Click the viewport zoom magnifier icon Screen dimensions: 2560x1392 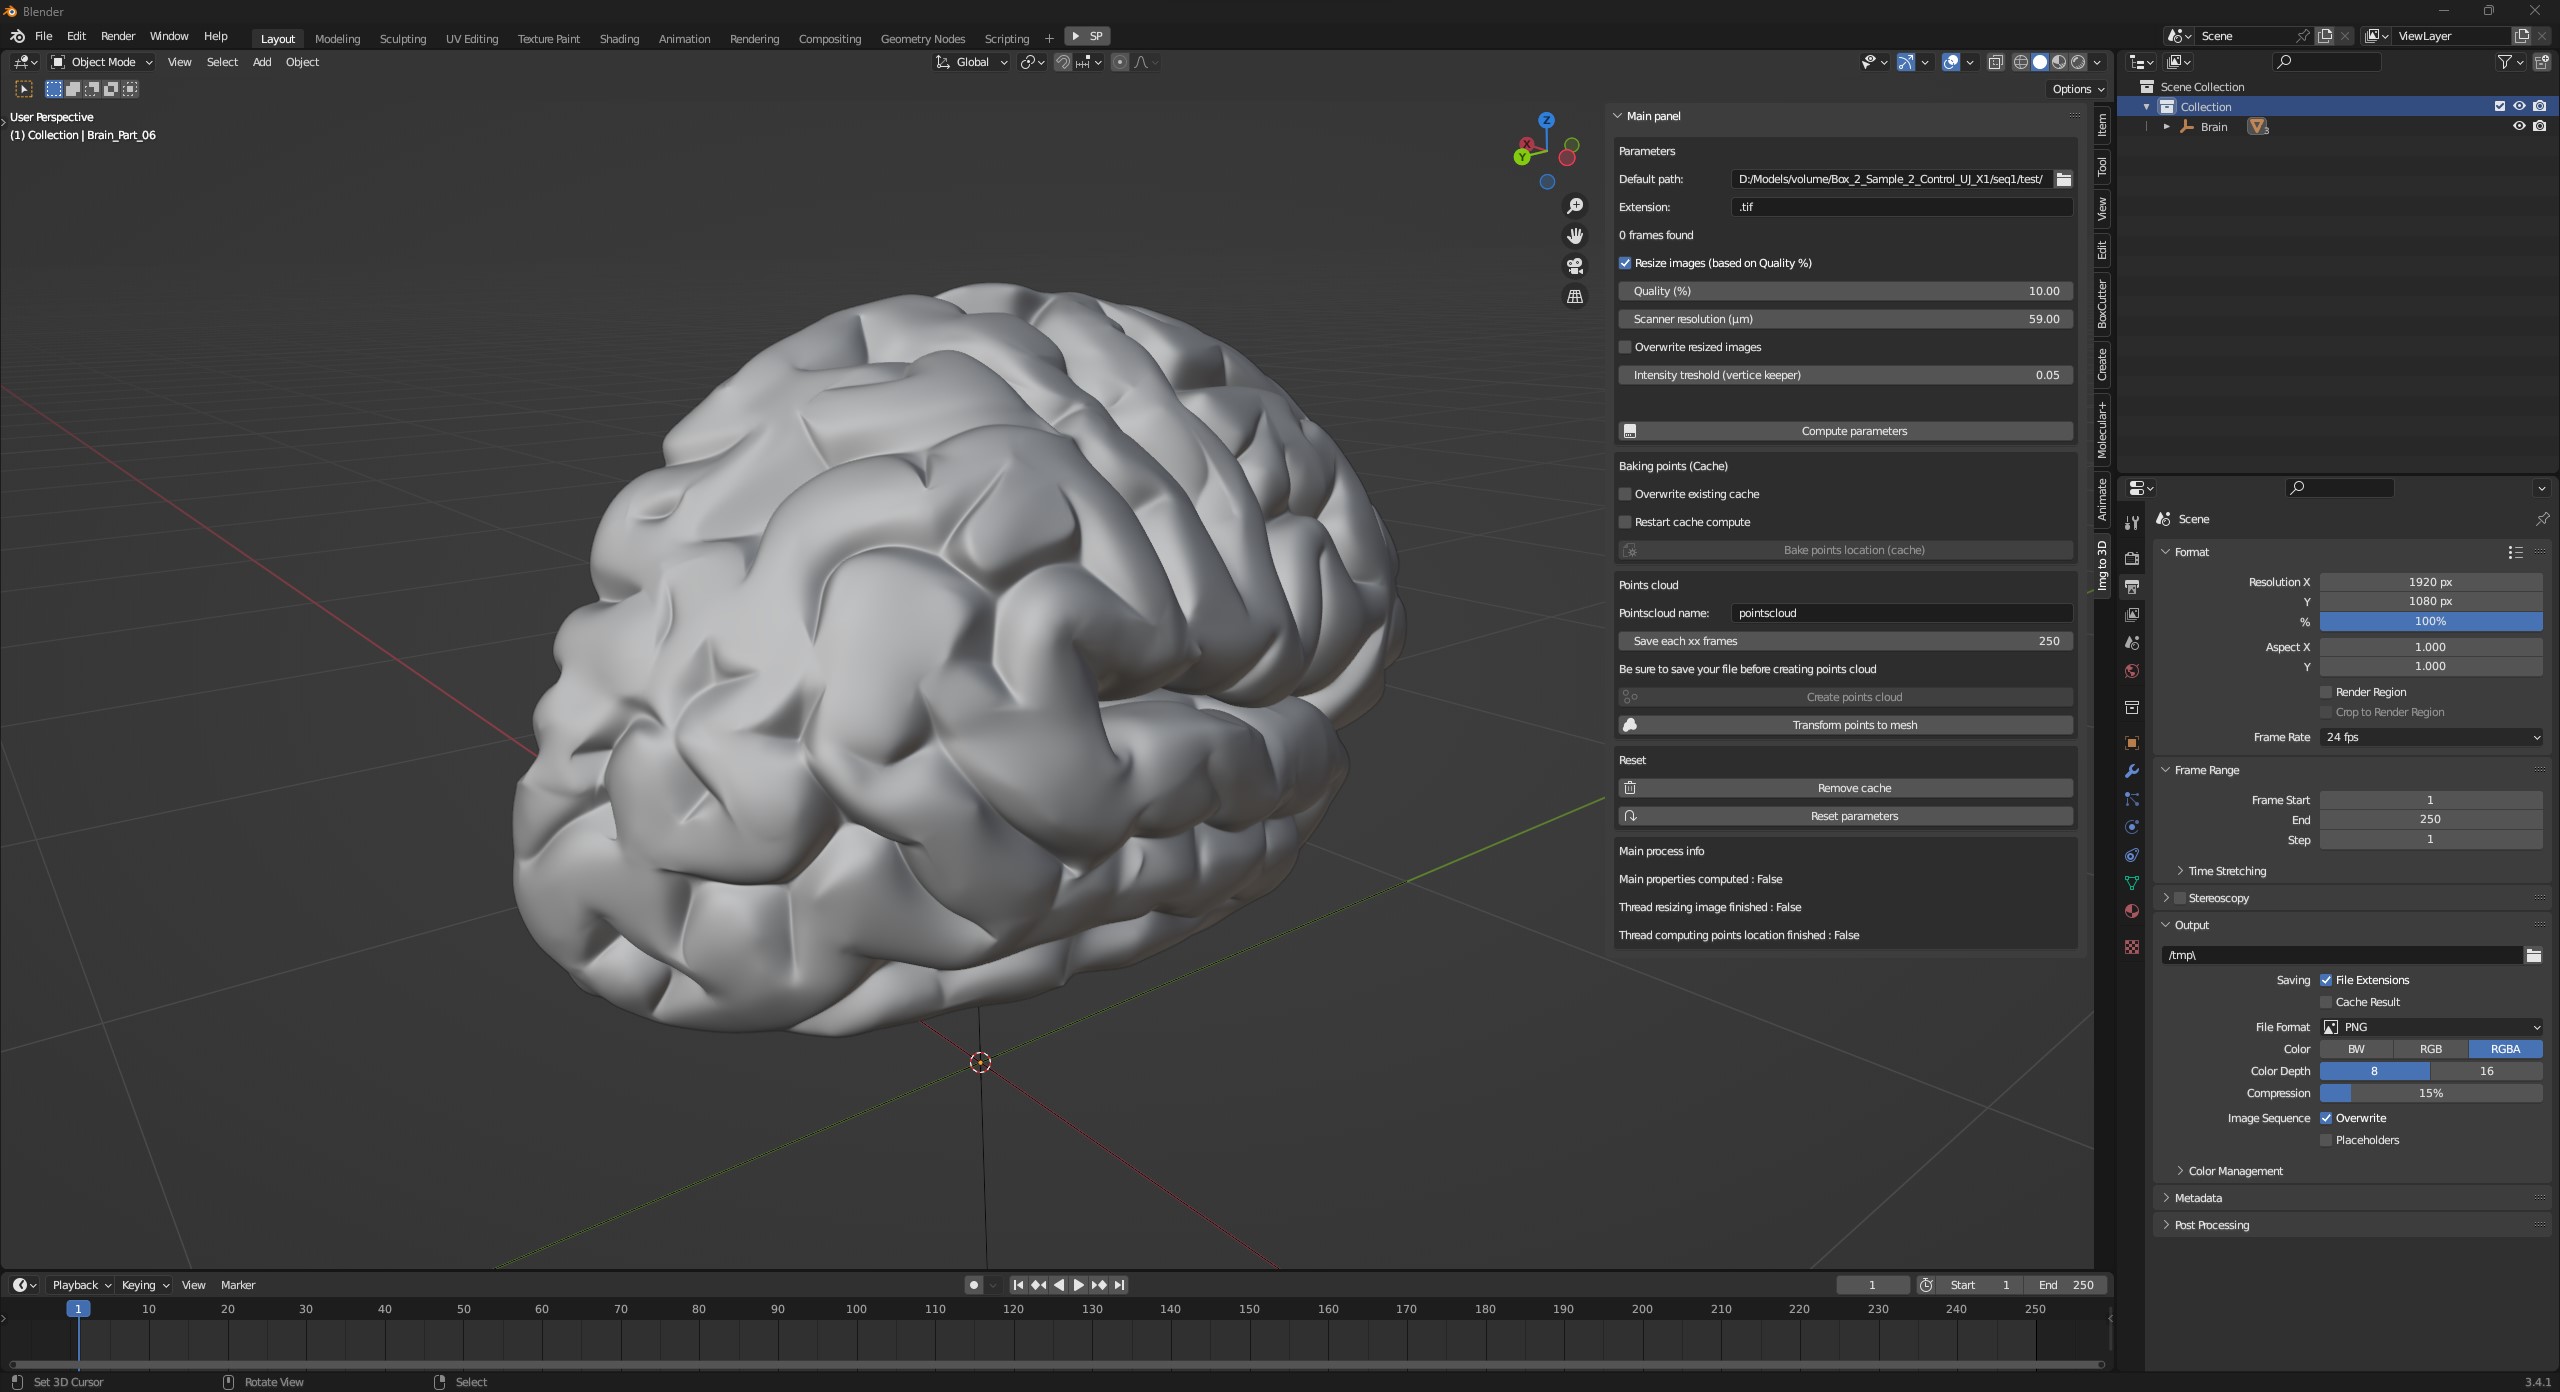(1575, 205)
